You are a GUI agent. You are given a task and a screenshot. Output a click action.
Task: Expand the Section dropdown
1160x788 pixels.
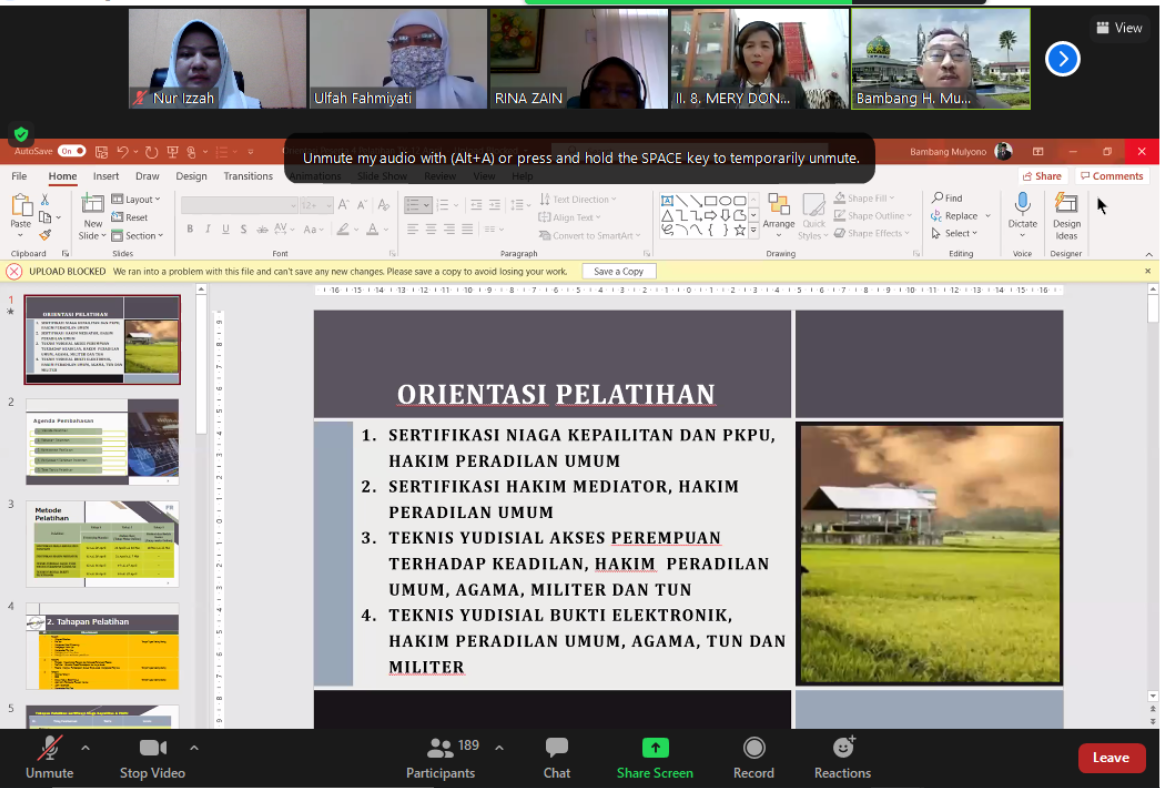(x=139, y=236)
